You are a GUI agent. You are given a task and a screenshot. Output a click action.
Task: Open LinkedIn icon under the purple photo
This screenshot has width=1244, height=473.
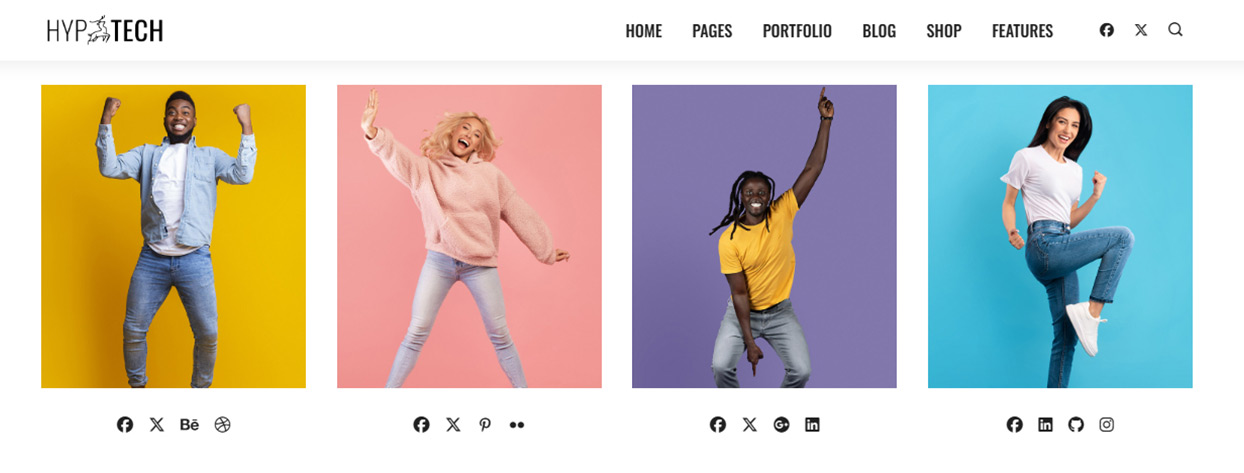812,425
